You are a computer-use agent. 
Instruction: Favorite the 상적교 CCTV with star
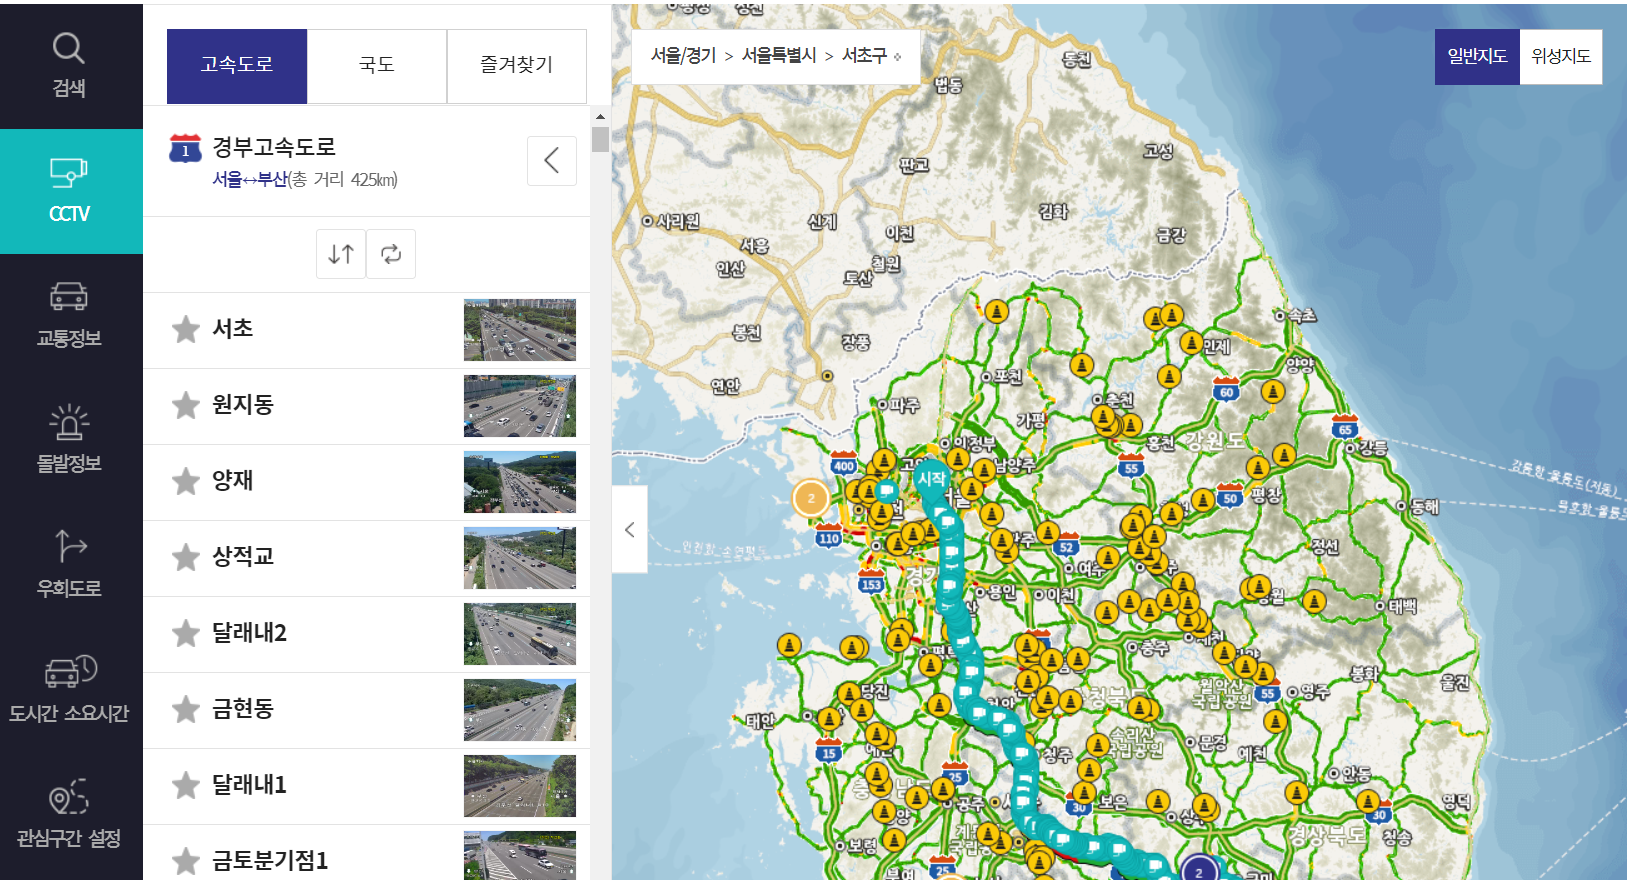[186, 557]
